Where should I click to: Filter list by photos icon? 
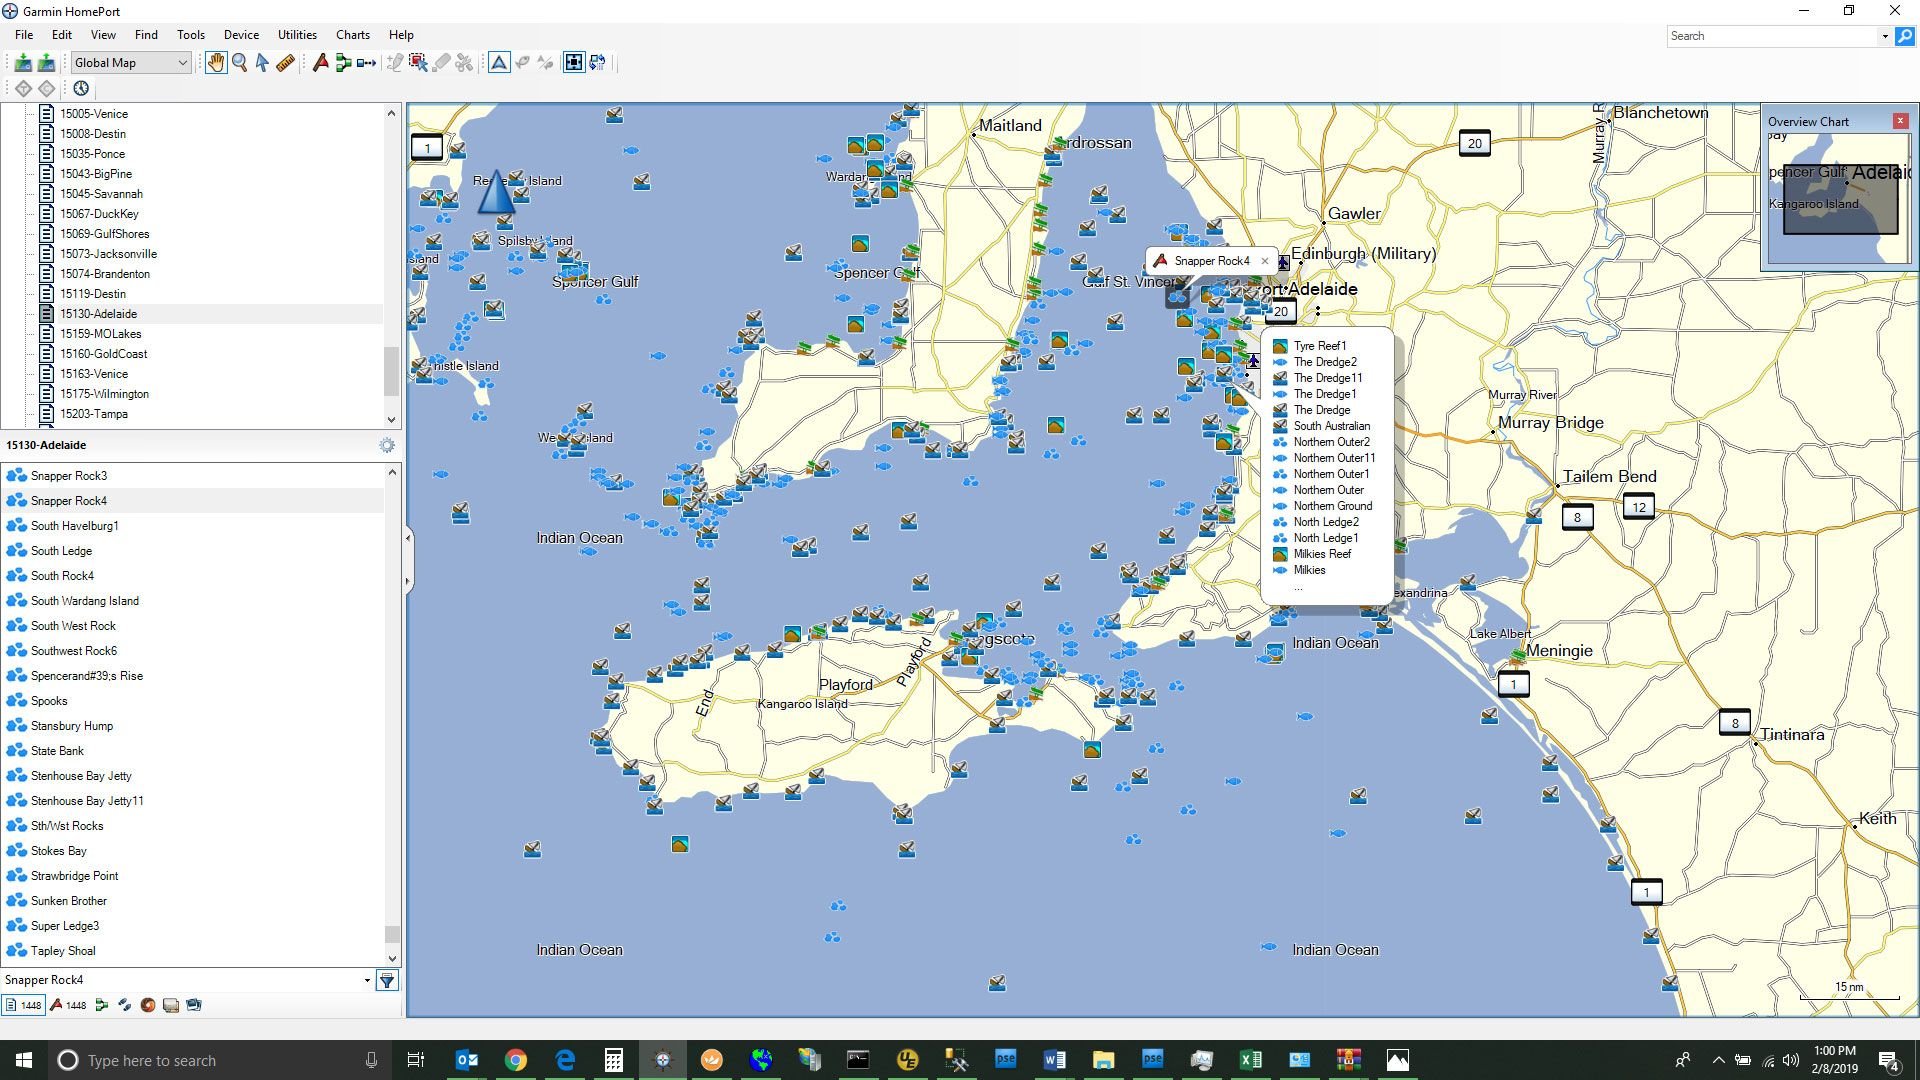tap(194, 1005)
